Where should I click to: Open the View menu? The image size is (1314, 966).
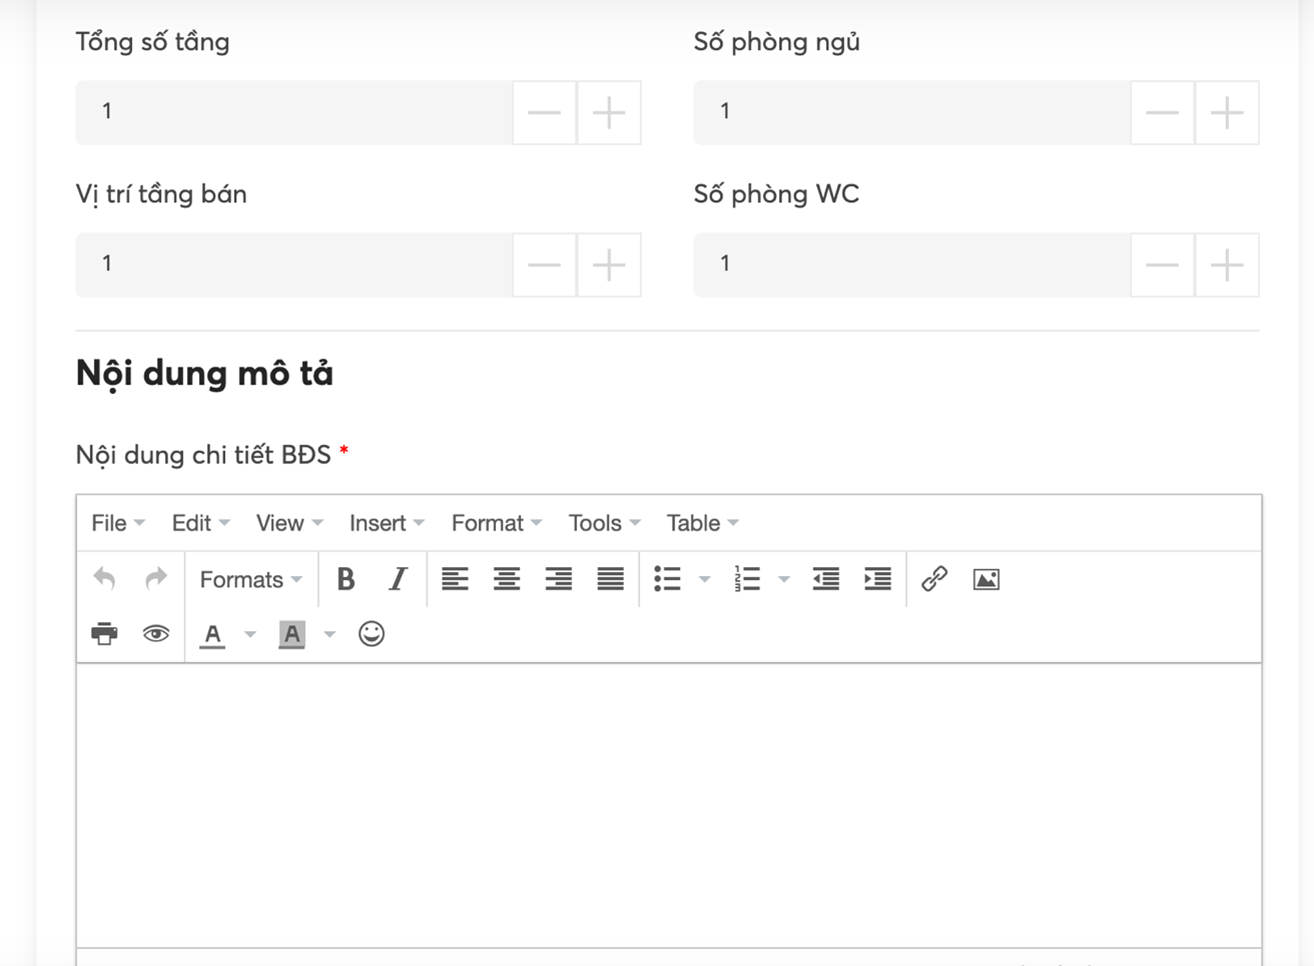[x=289, y=523]
